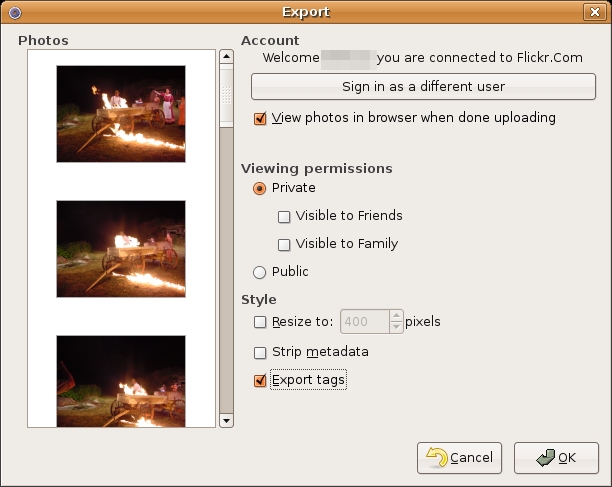This screenshot has width=612, height=487.
Task: Click the window menu icon in title bar
Action: tap(14, 12)
